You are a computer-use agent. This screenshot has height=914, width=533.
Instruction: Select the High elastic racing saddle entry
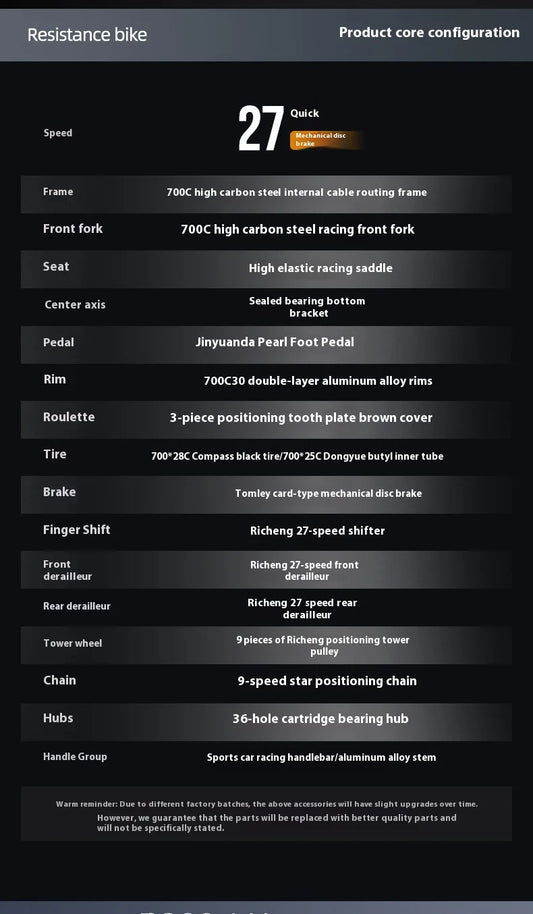point(320,268)
